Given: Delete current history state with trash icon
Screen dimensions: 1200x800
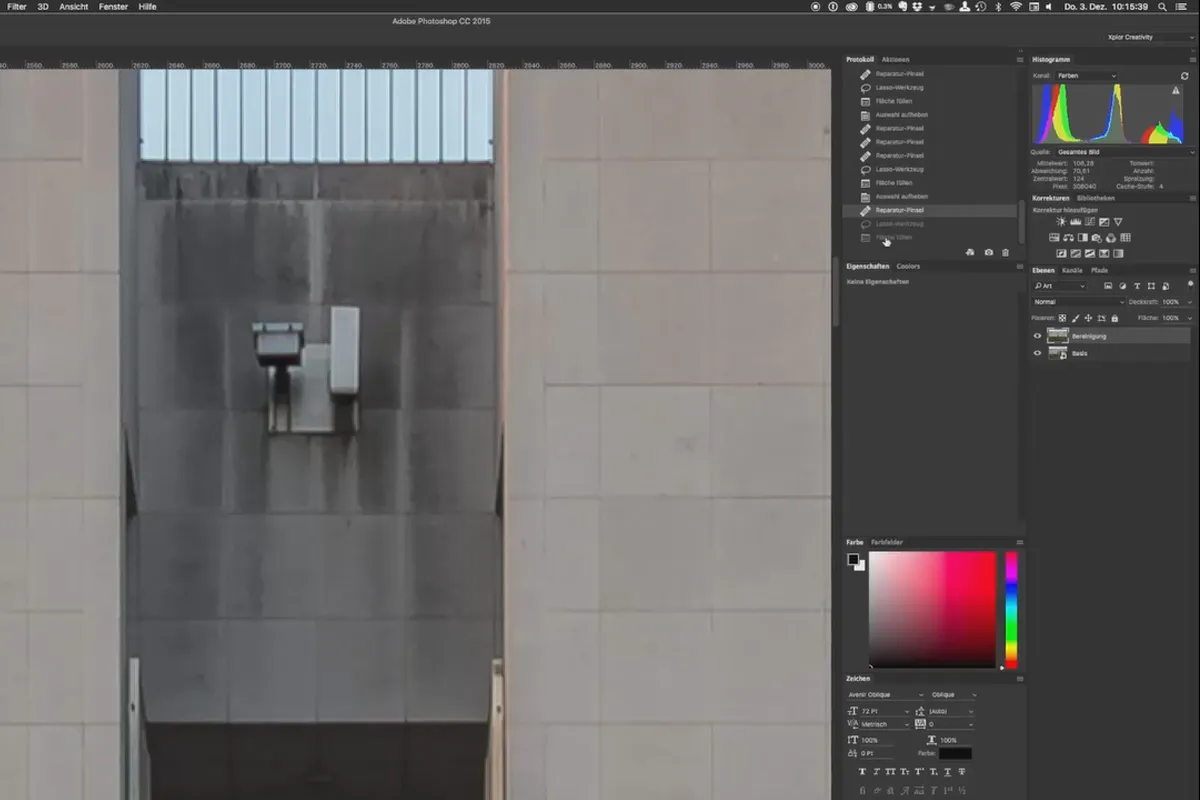Looking at the screenshot, I should coord(1006,253).
